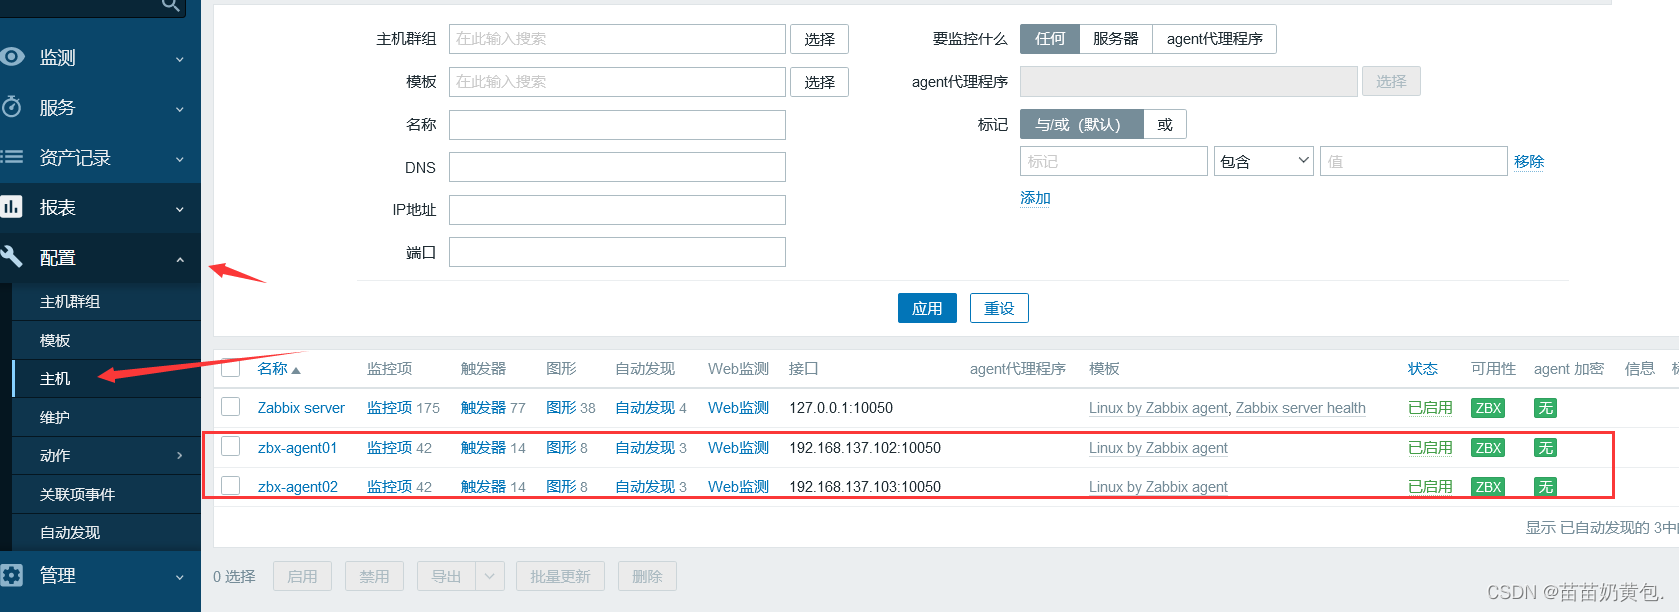Click the gear icon next to 管理
This screenshot has height=612, width=1679.
tap(12, 575)
